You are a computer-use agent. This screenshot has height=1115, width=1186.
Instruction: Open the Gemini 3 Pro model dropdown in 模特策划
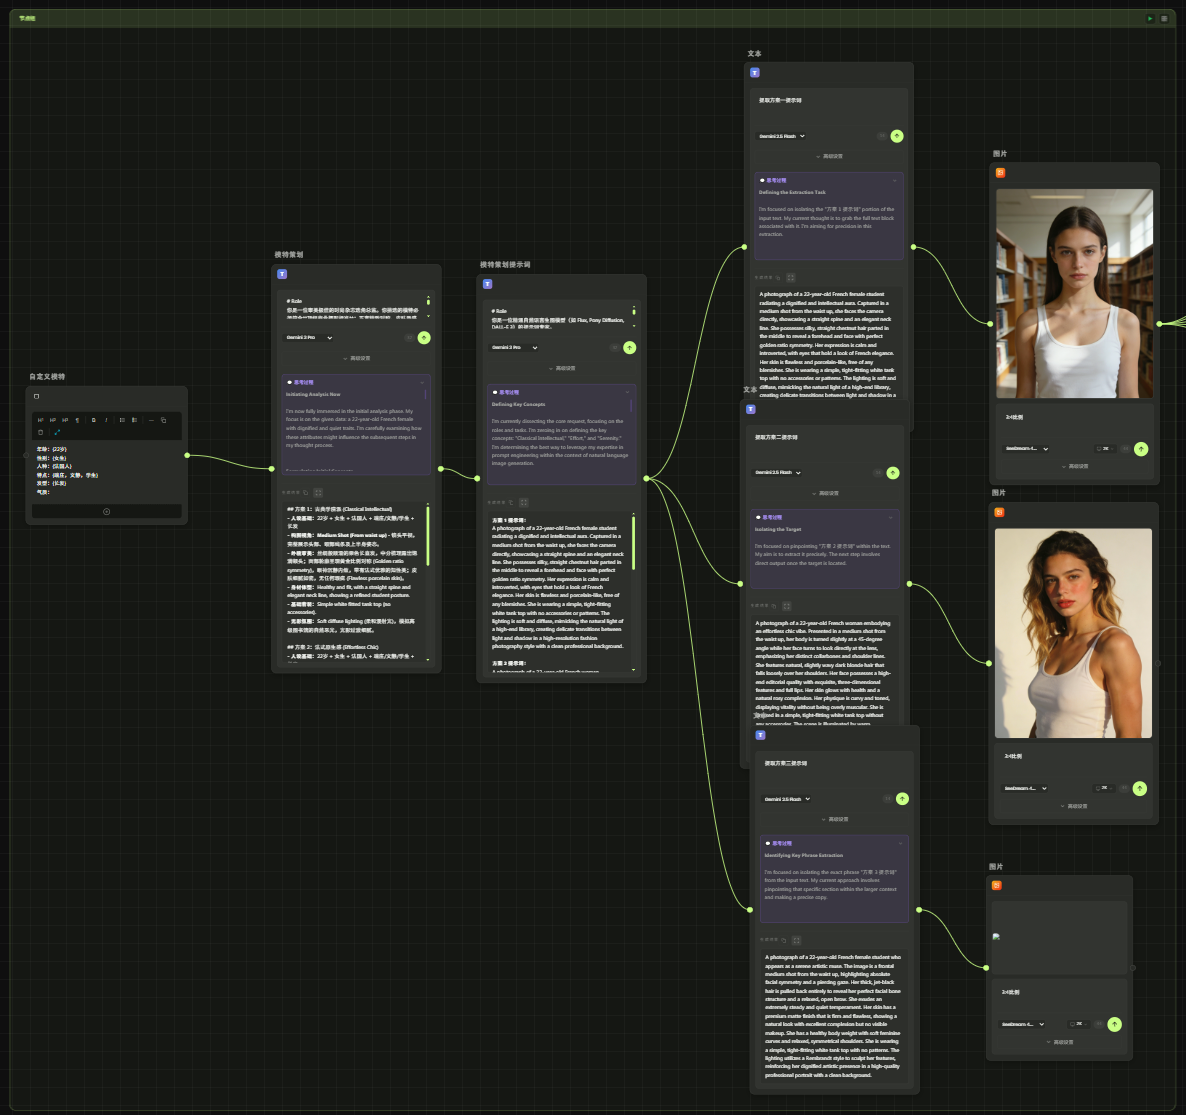[310, 338]
